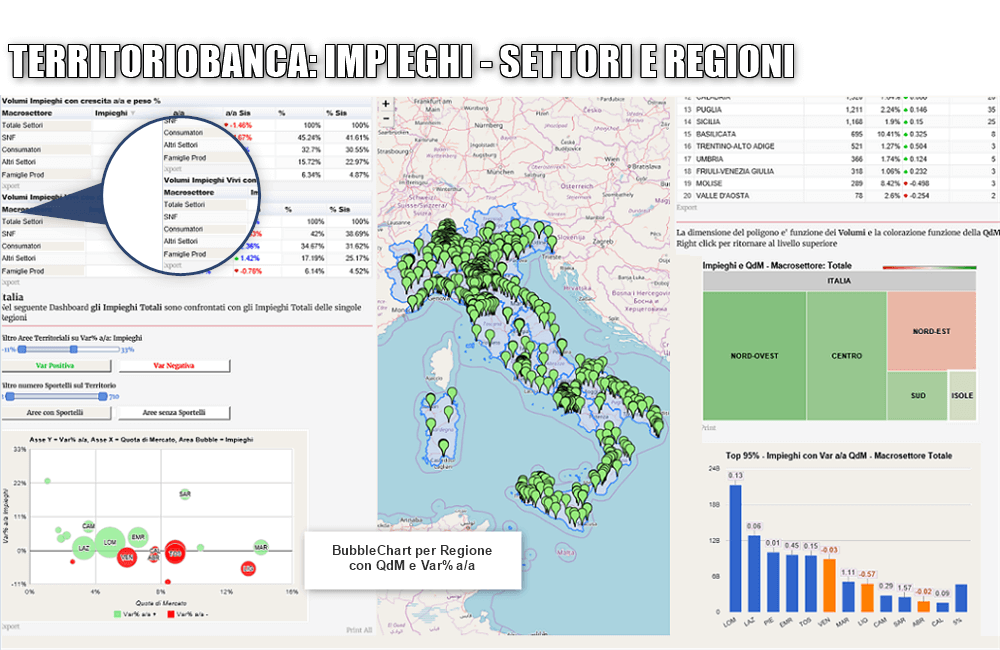This screenshot has height=650, width=1000.
Task: Select the MOLISE row in the regions table
Action: click(x=838, y=183)
